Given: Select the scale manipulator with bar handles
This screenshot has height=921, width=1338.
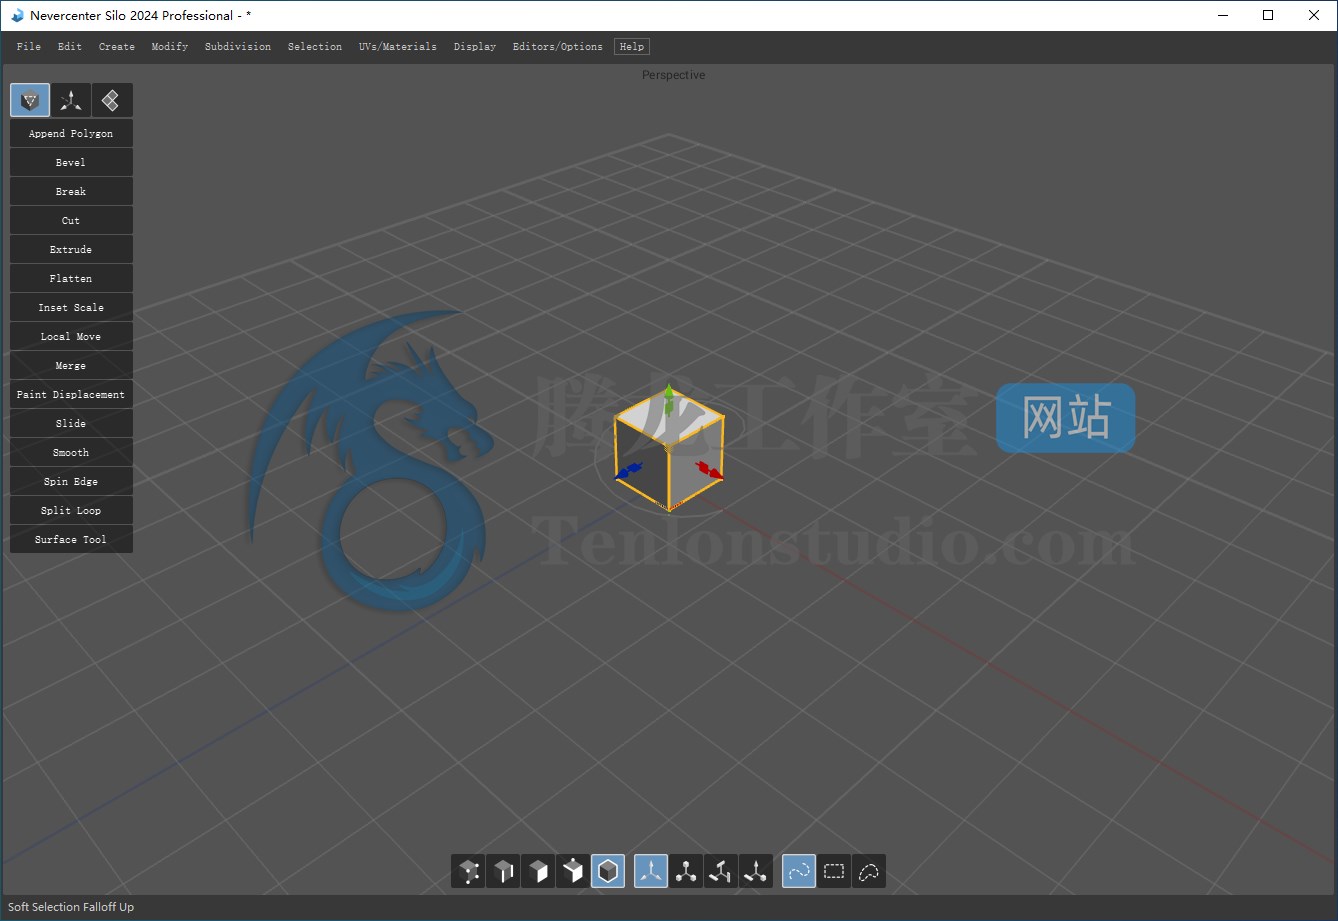Looking at the screenshot, I should pyautogui.click(x=721, y=871).
